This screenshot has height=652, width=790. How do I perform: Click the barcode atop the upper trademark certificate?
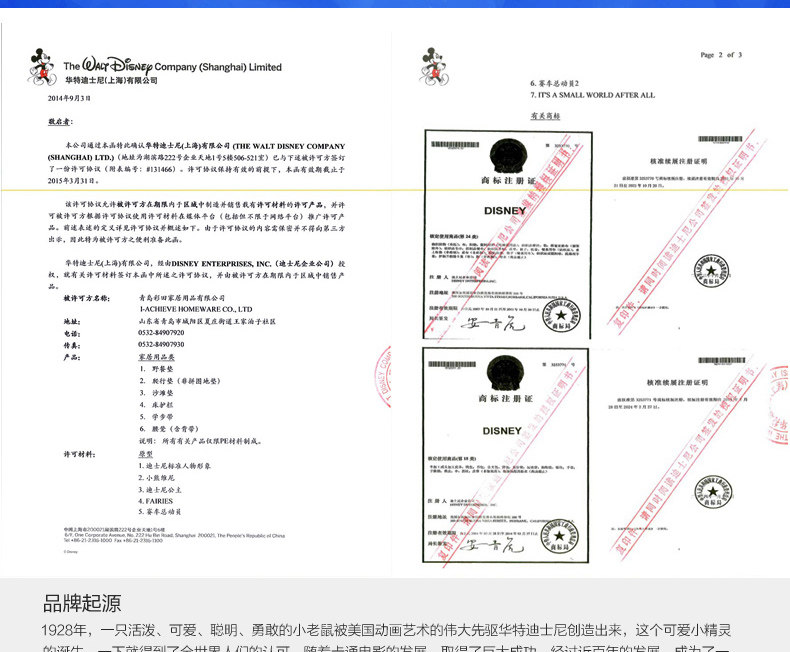pos(455,145)
